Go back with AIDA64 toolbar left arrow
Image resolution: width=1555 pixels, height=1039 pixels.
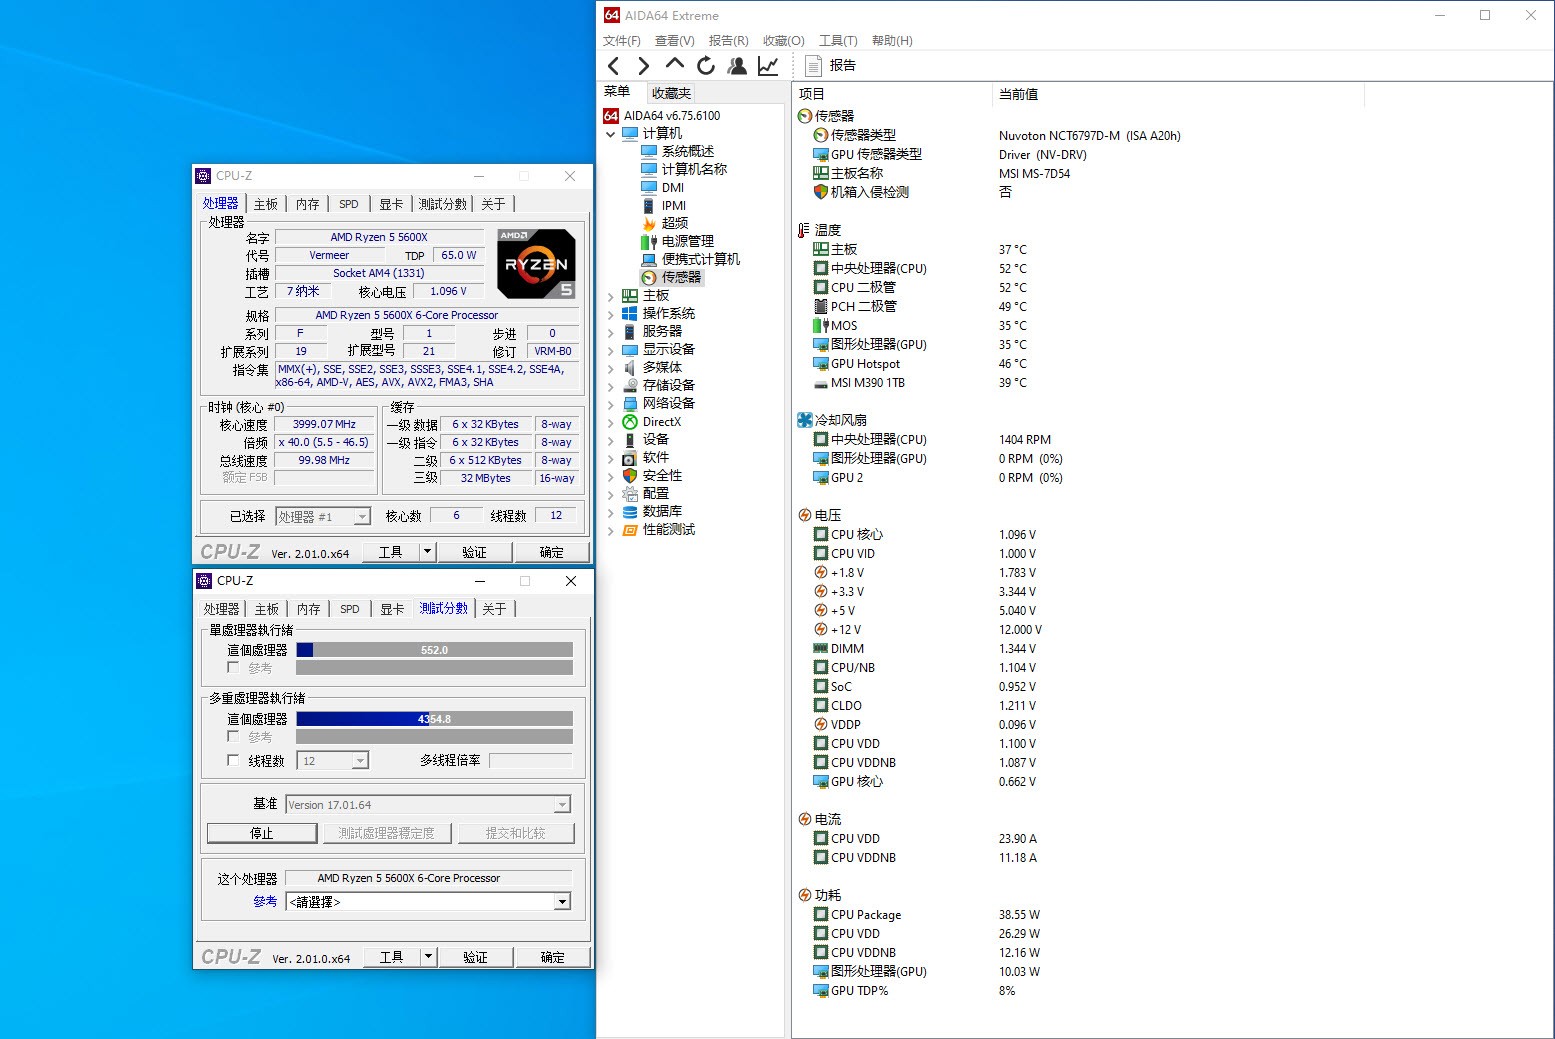(x=614, y=66)
